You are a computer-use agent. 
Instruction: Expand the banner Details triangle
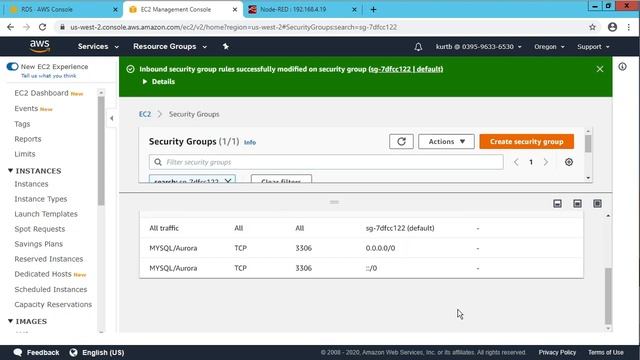(144, 82)
